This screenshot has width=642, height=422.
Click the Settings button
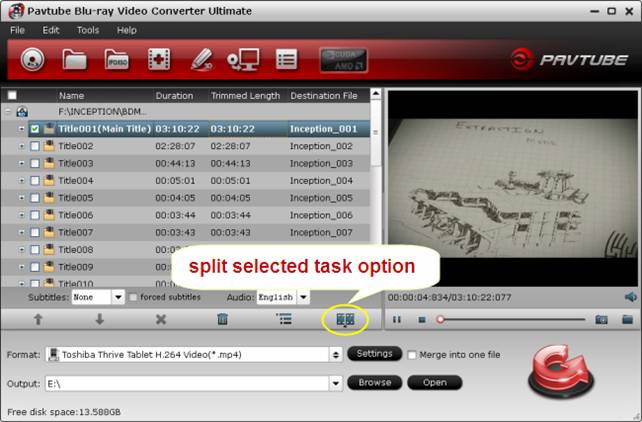pyautogui.click(x=374, y=354)
